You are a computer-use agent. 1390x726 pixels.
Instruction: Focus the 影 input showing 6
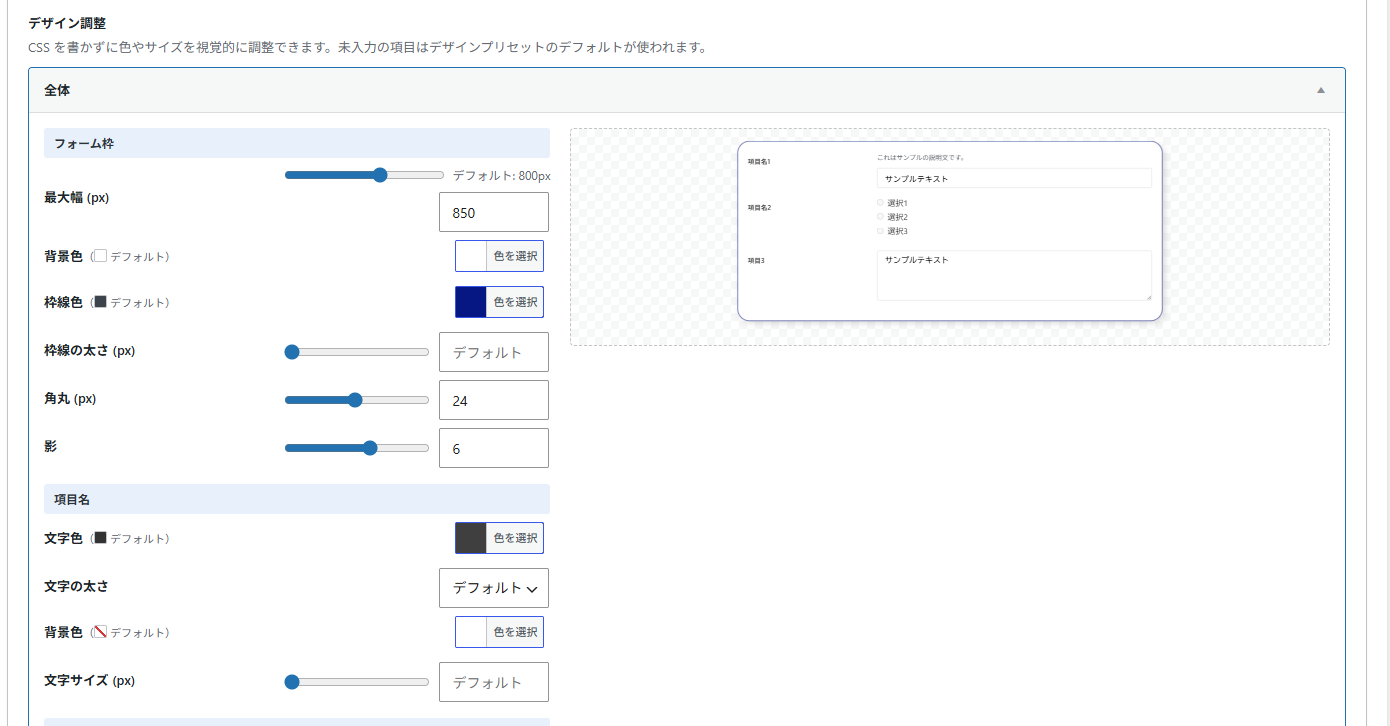[x=494, y=448]
